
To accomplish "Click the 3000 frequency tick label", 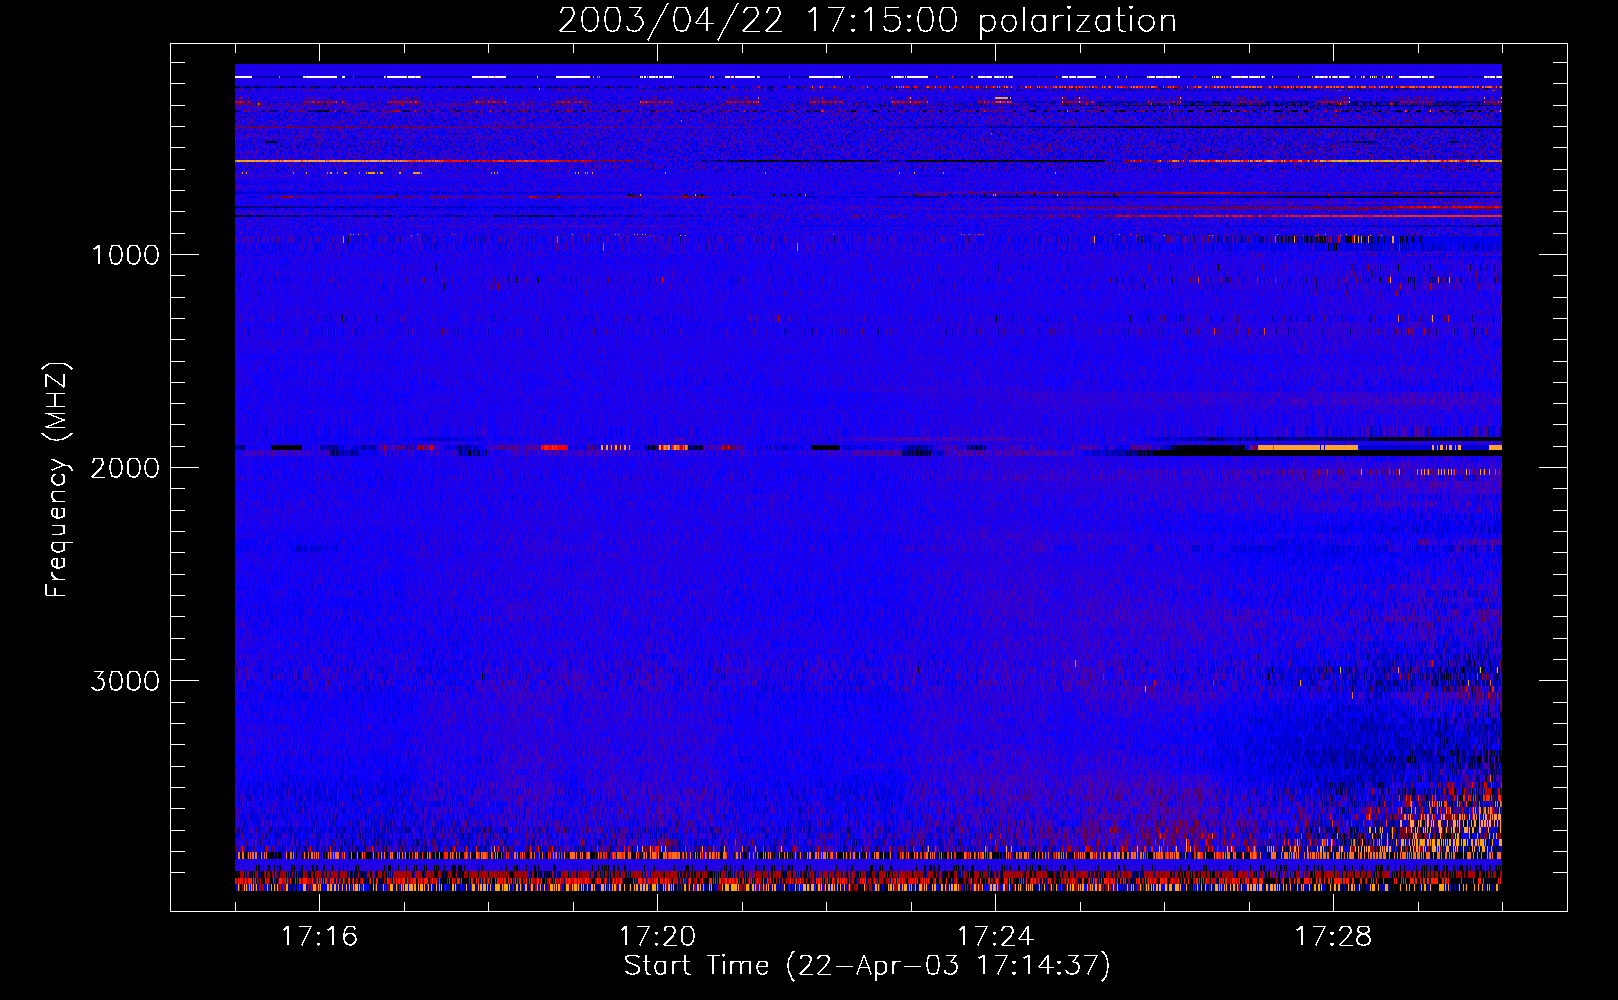I will pyautogui.click(x=125, y=681).
